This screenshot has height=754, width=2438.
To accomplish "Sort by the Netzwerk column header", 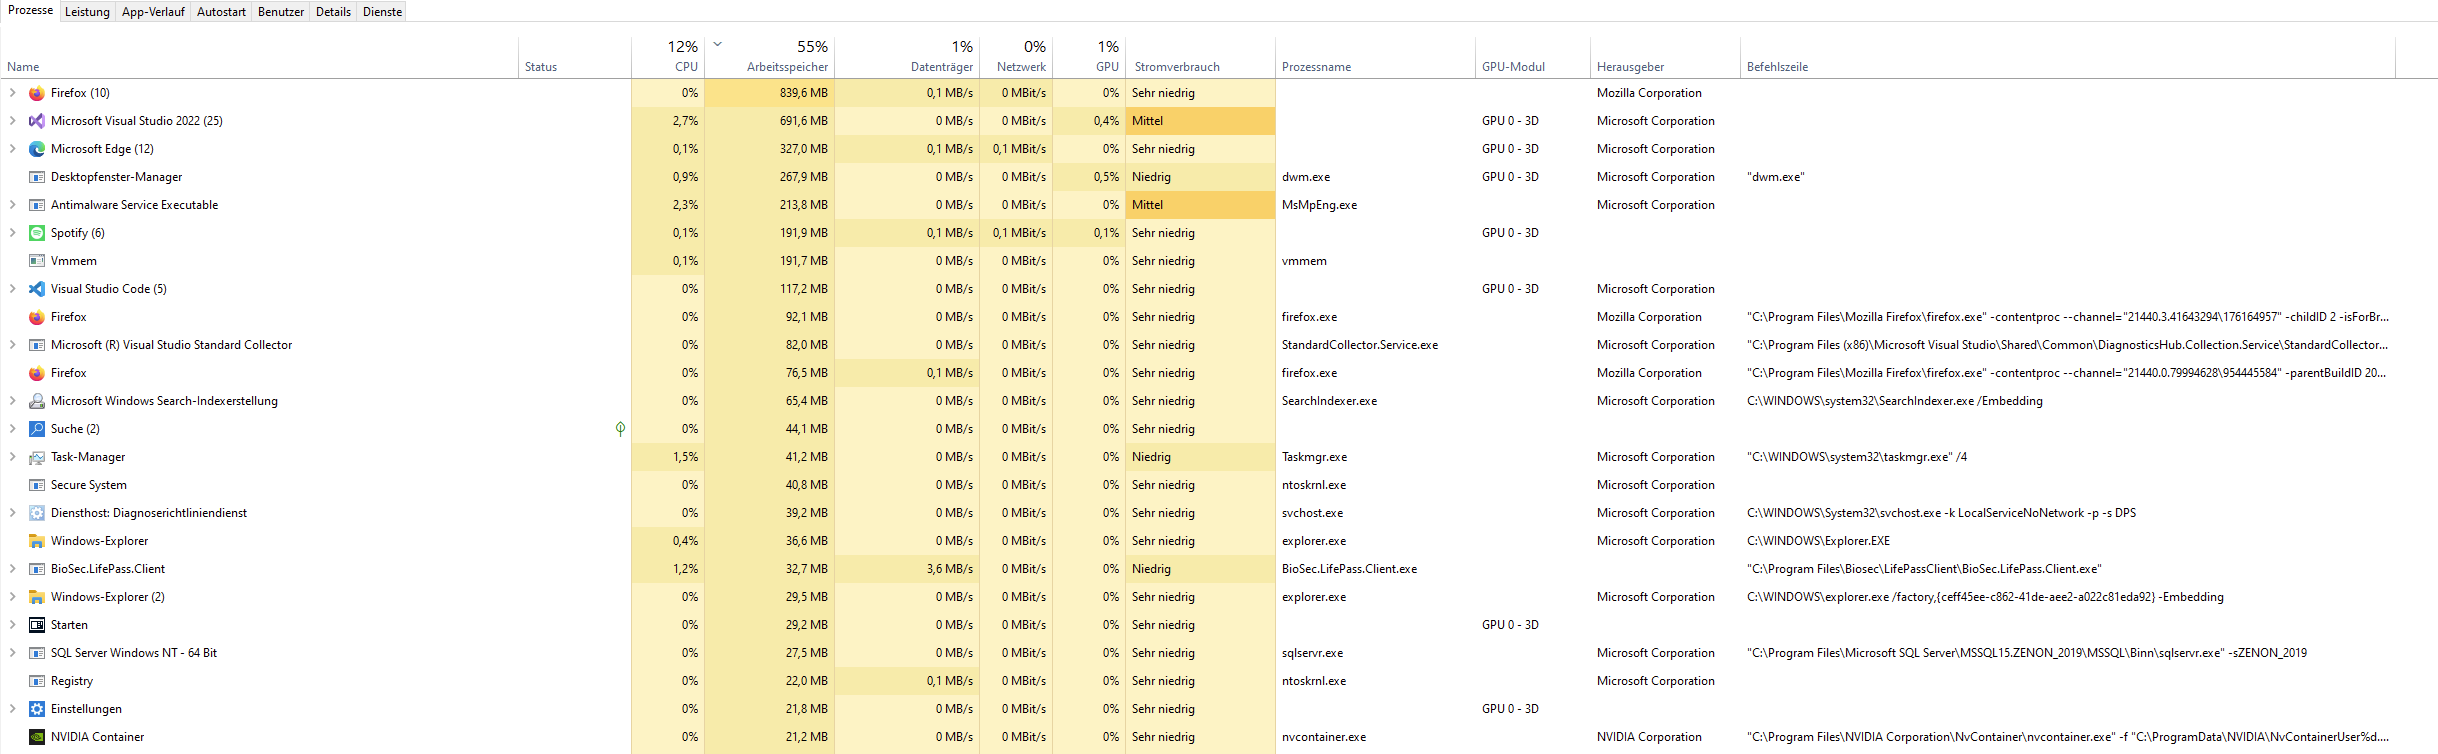I will 1016,58.
